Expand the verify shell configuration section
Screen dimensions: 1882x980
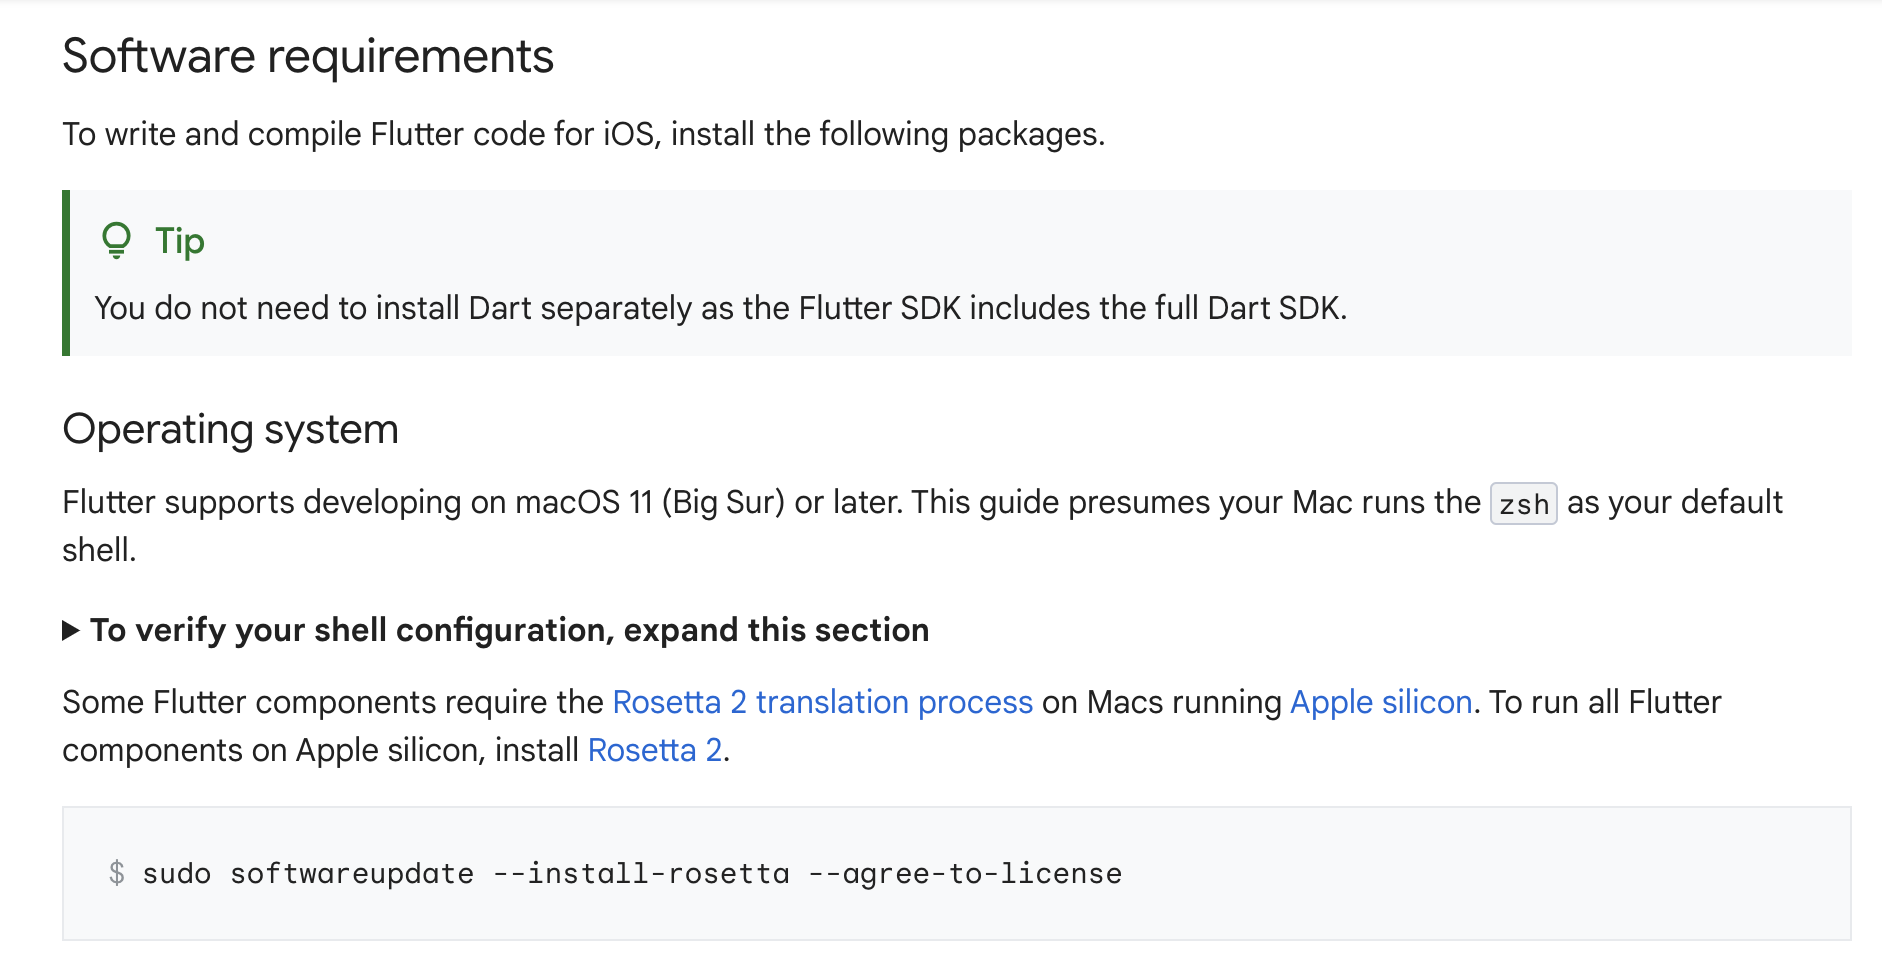tap(496, 630)
